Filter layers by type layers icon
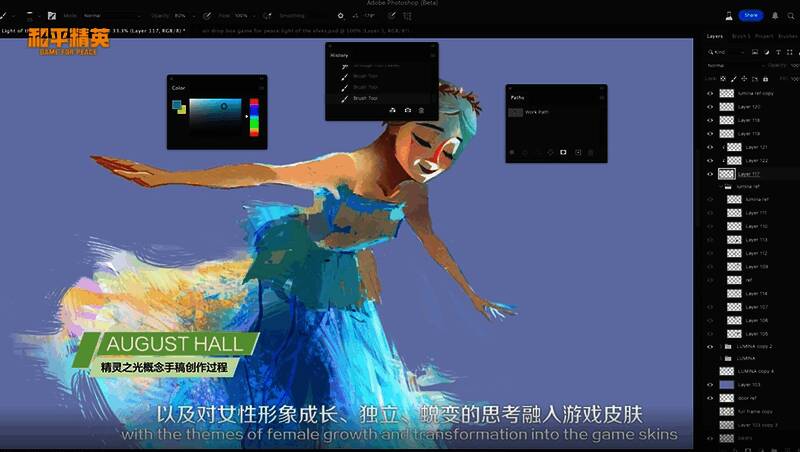Viewport: 800px width, 452px height. point(778,52)
